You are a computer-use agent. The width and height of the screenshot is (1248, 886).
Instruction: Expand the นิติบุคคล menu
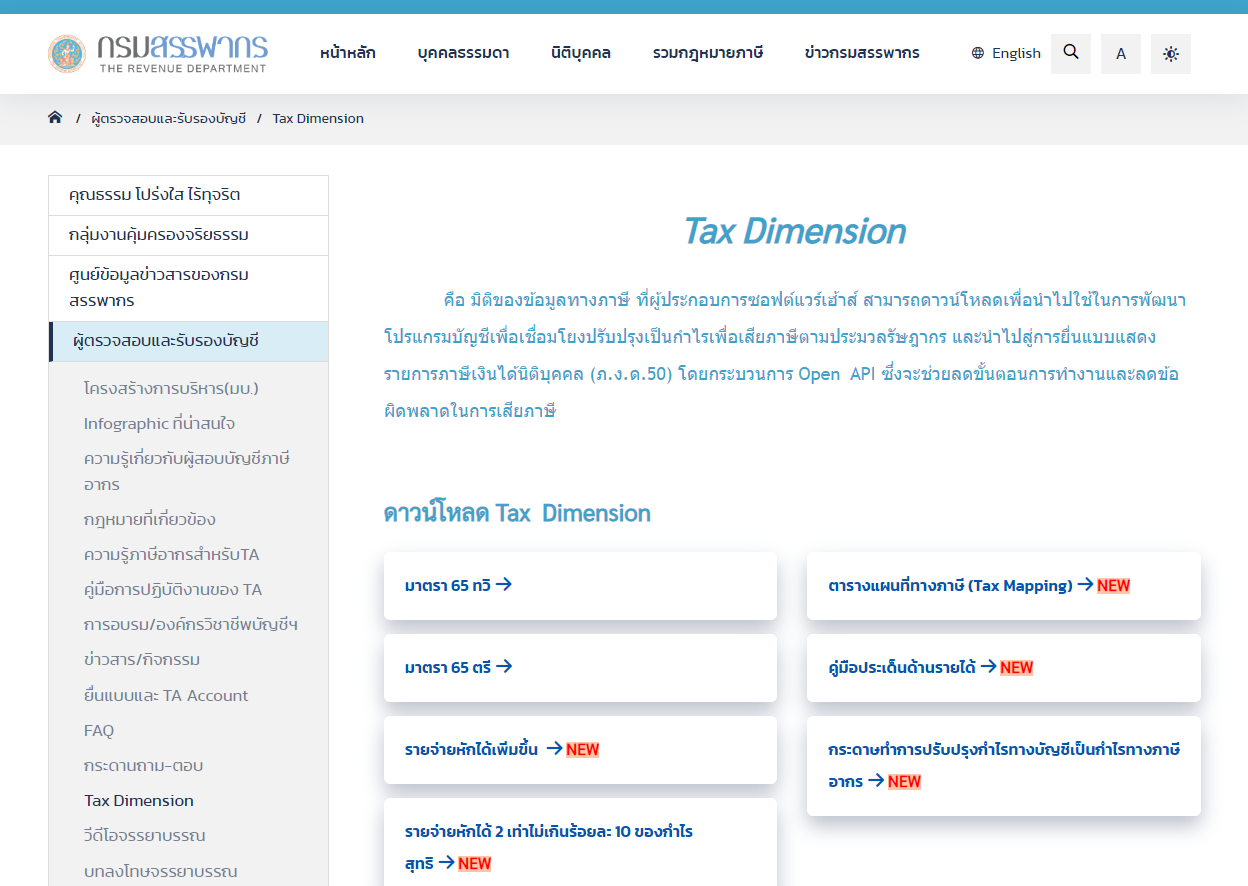[581, 53]
